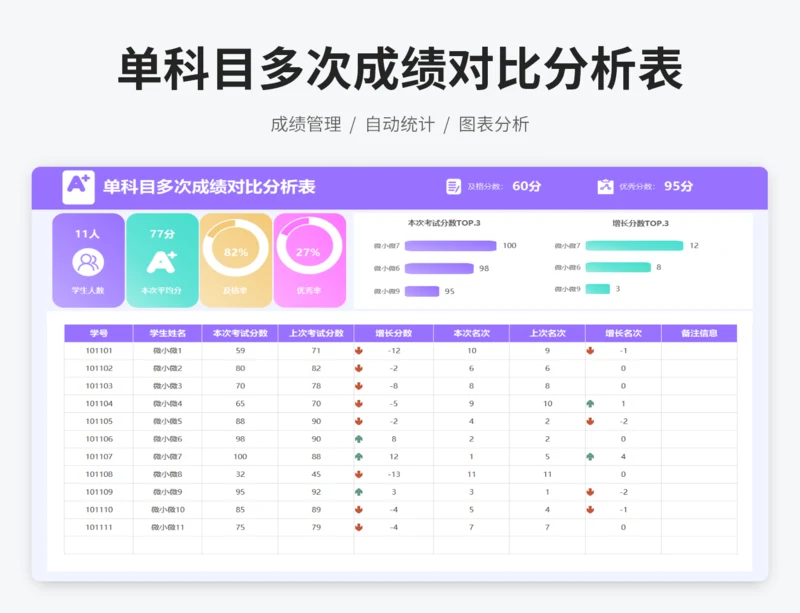This screenshot has height=613, width=800.
Task: Click the 本次考试分数 column header
Action: (240, 333)
